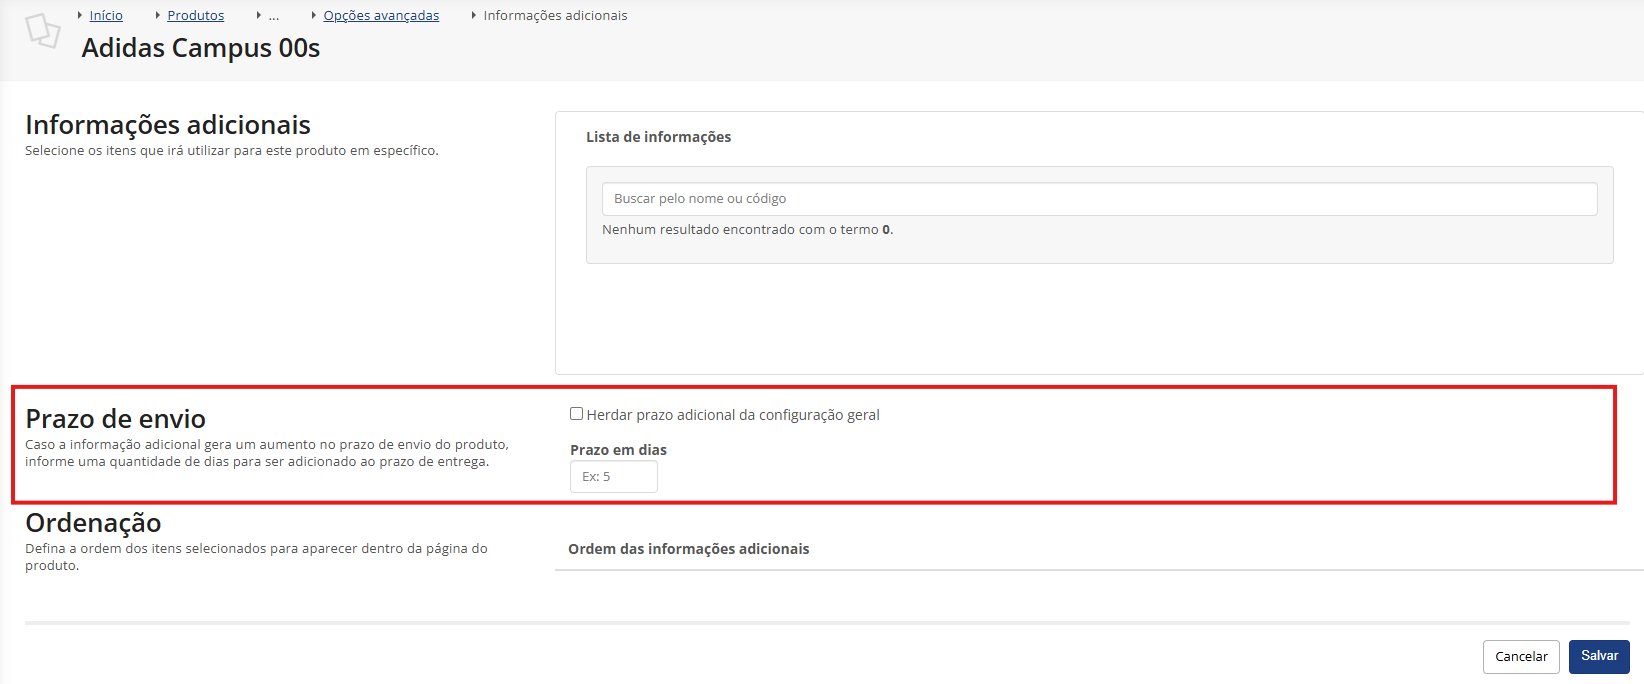The height and width of the screenshot is (684, 1644).
Task: Click 'Informações adicionais' breadcrumb text
Action: click(x=555, y=16)
